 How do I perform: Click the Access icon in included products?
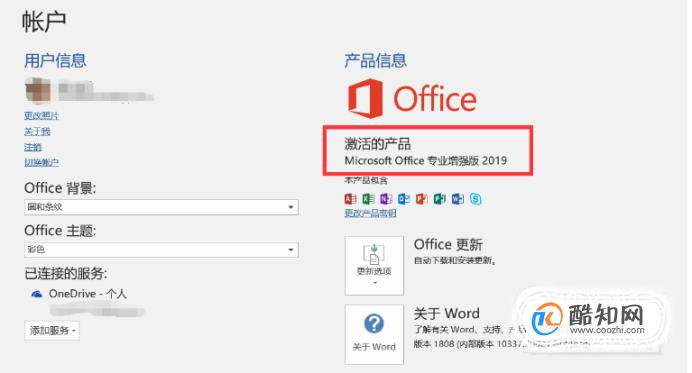pos(350,199)
